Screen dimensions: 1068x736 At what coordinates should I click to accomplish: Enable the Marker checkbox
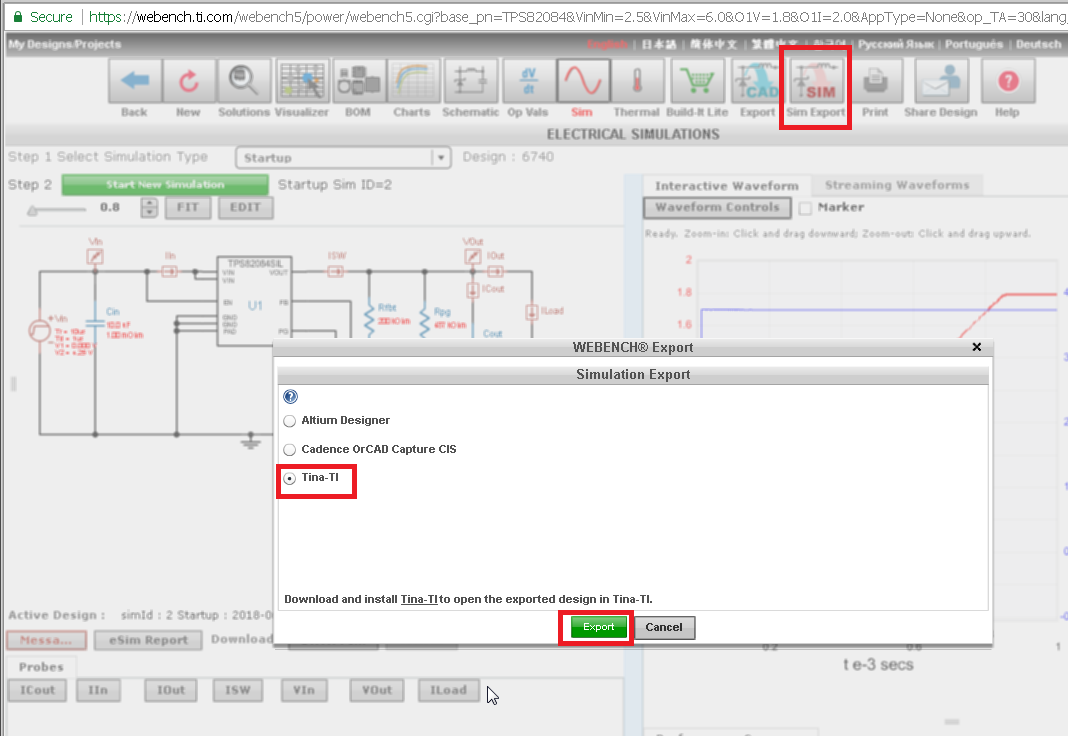[x=805, y=208]
